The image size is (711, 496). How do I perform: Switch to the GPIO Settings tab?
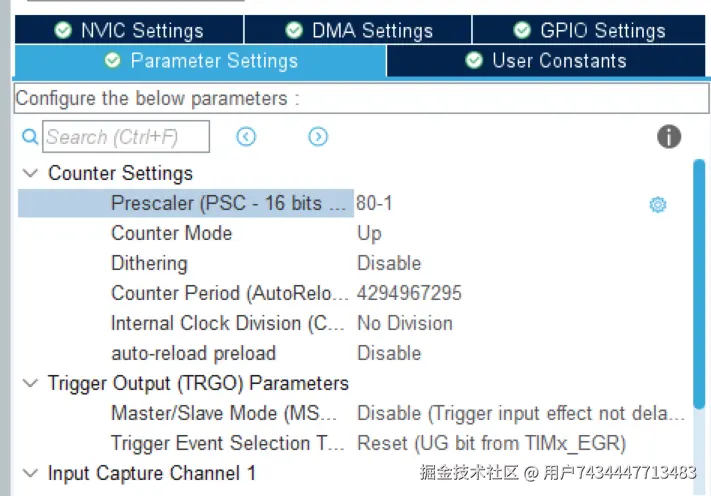pos(590,30)
